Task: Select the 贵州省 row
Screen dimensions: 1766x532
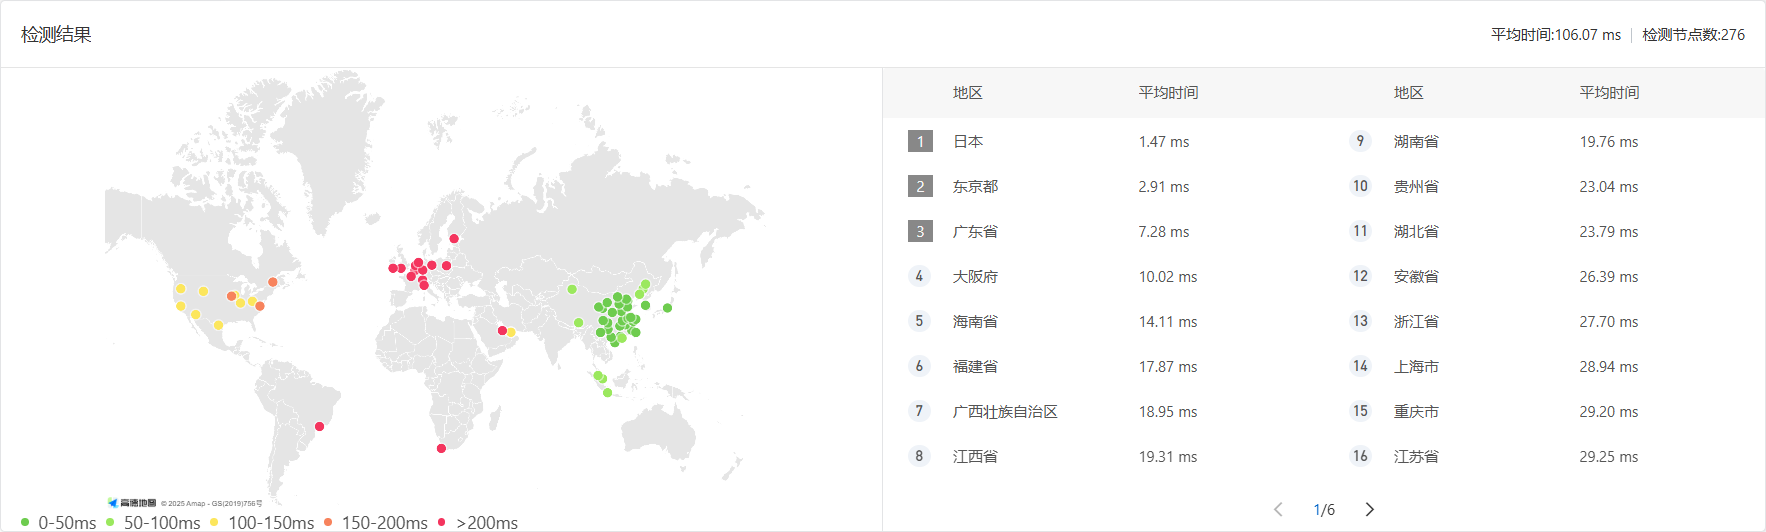Action: pos(1544,186)
